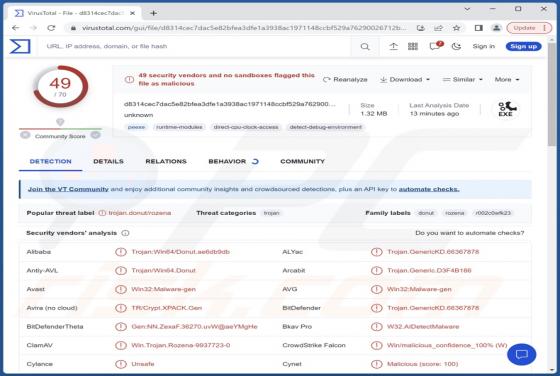Open the chat bubble button
Image resolution: width=560 pixels, height=376 pixels.
(521, 354)
